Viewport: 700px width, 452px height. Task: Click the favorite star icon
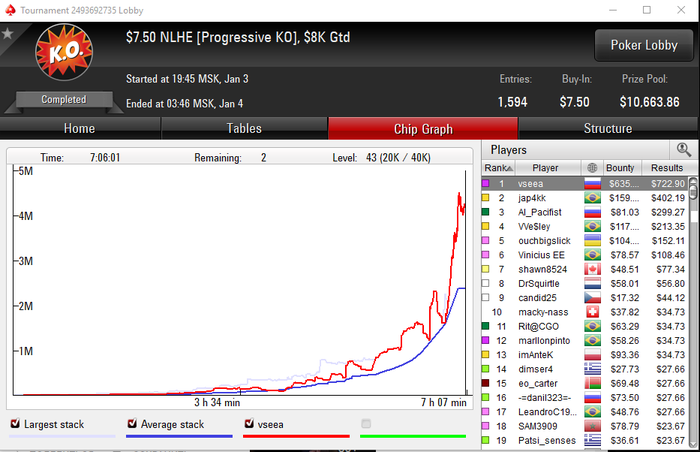(x=7, y=33)
